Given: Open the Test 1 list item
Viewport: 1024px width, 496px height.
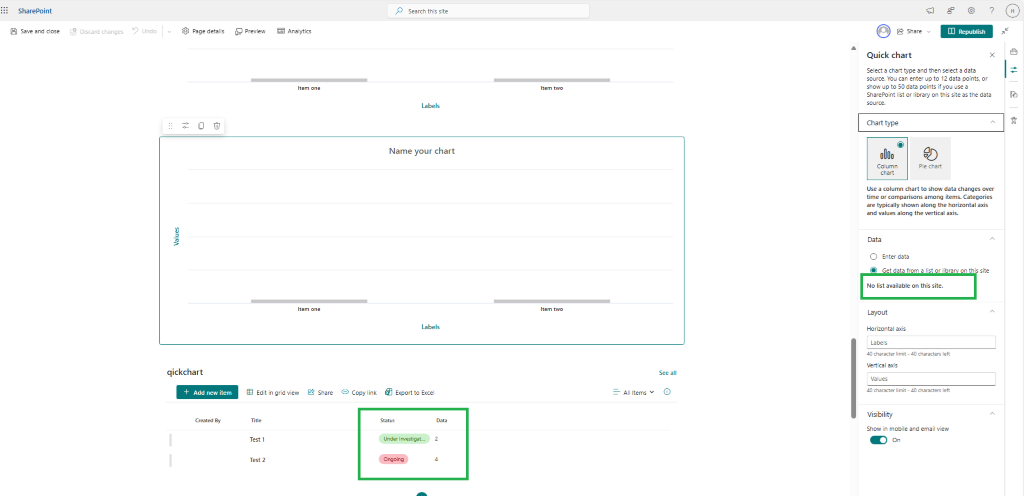Looking at the screenshot, I should tap(257, 440).
